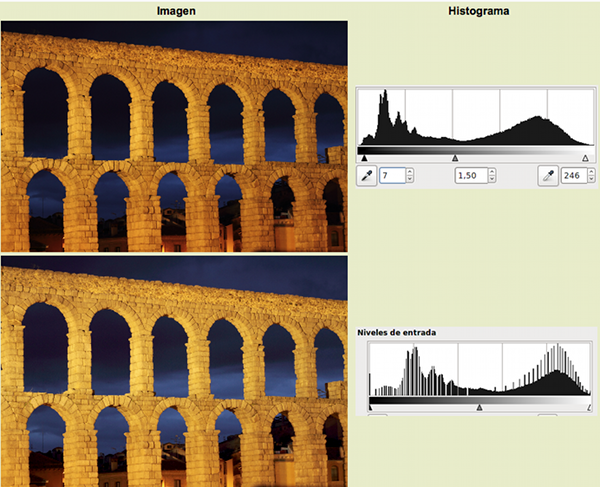Click the Histograma column heading
This screenshot has width=600, height=487.
479,11
